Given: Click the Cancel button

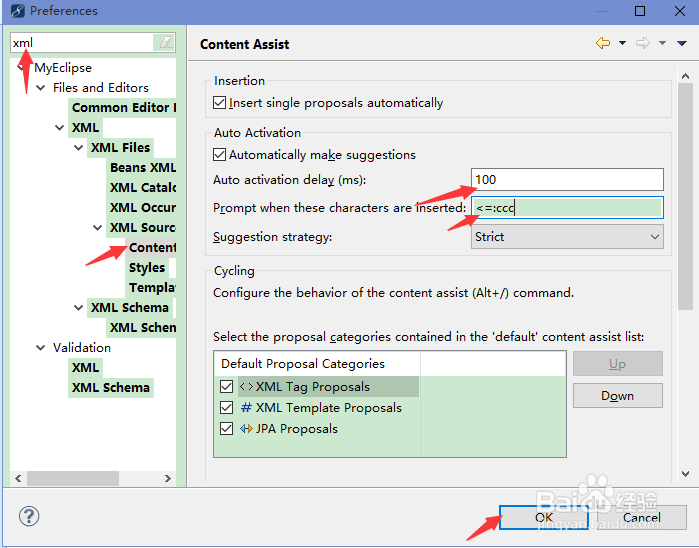Looking at the screenshot, I should click(641, 517).
